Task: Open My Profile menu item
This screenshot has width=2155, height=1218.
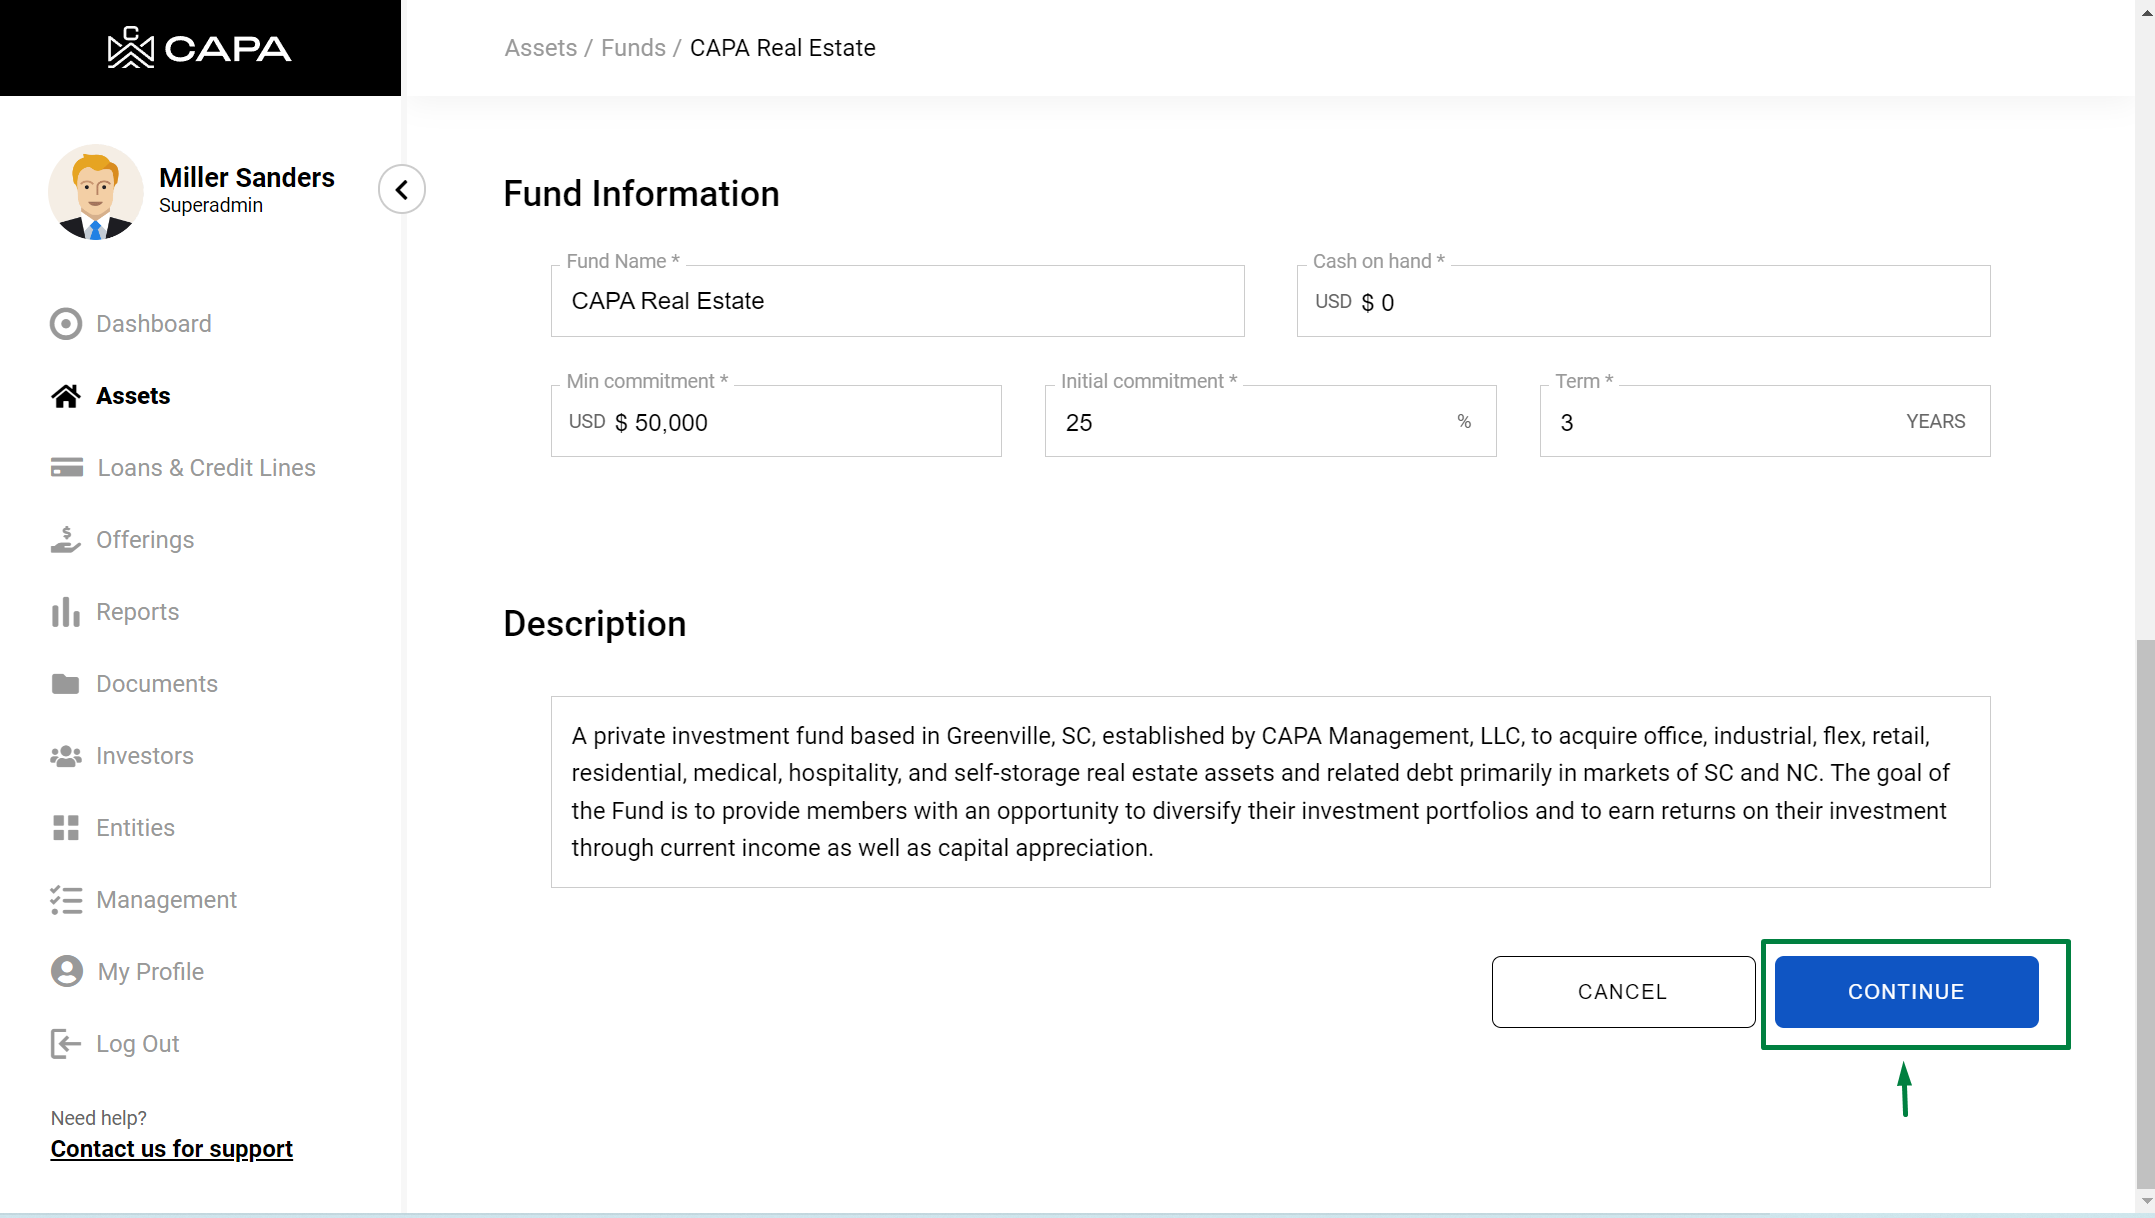Action: point(150,972)
